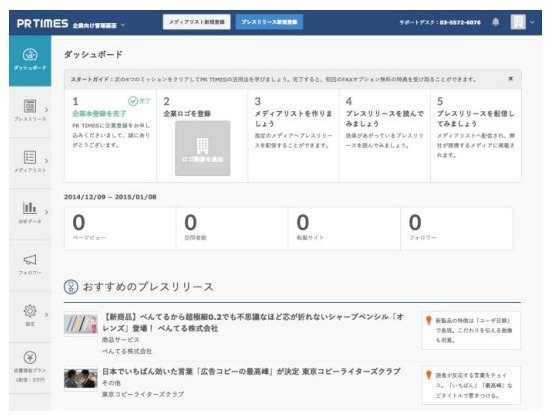Viewport: 560px width, 420px height.
Task: Click the blue プレスリリース新規登録 button
Action: (269, 22)
